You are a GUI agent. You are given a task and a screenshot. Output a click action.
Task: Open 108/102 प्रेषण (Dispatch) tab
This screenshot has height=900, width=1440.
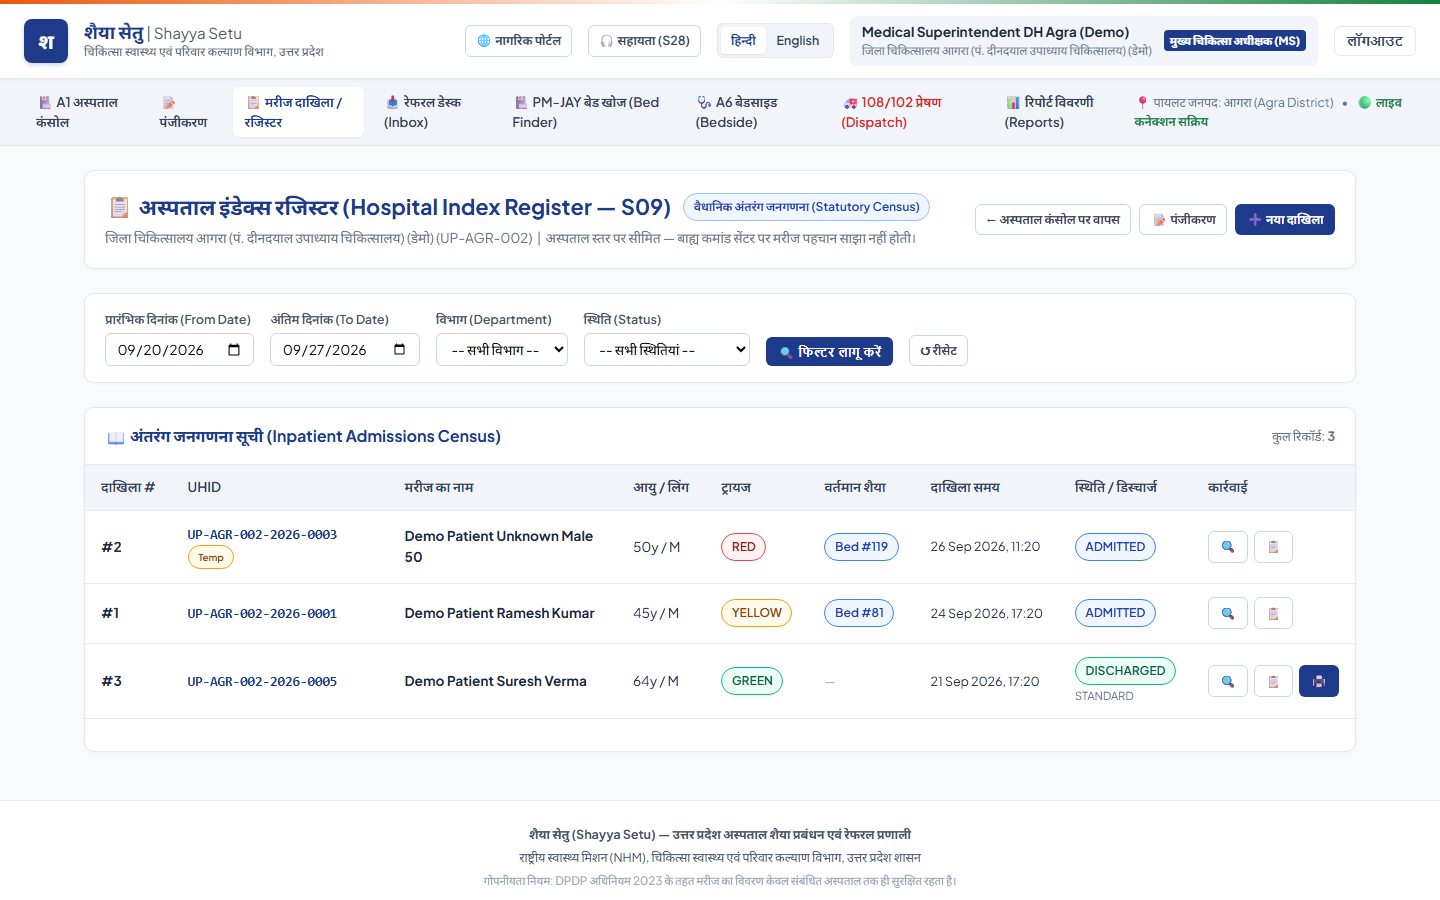tap(891, 112)
